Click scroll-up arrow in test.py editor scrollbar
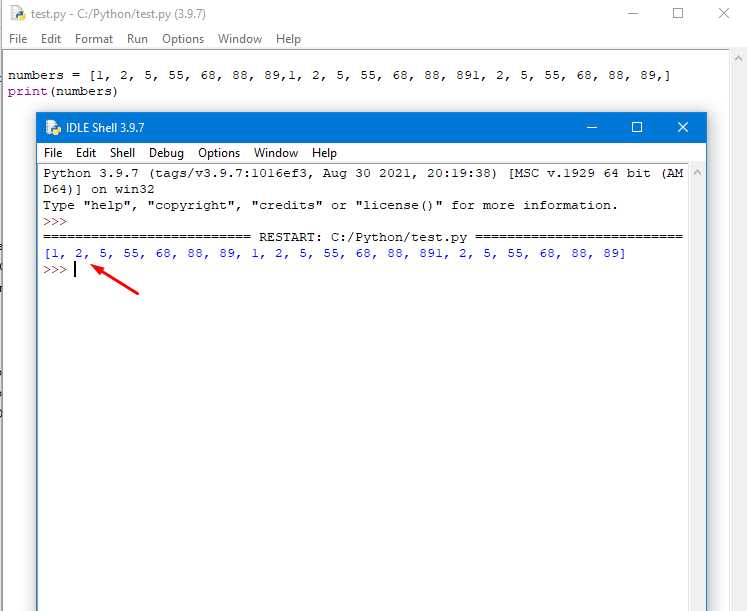This screenshot has height=611, width=747. point(738,59)
